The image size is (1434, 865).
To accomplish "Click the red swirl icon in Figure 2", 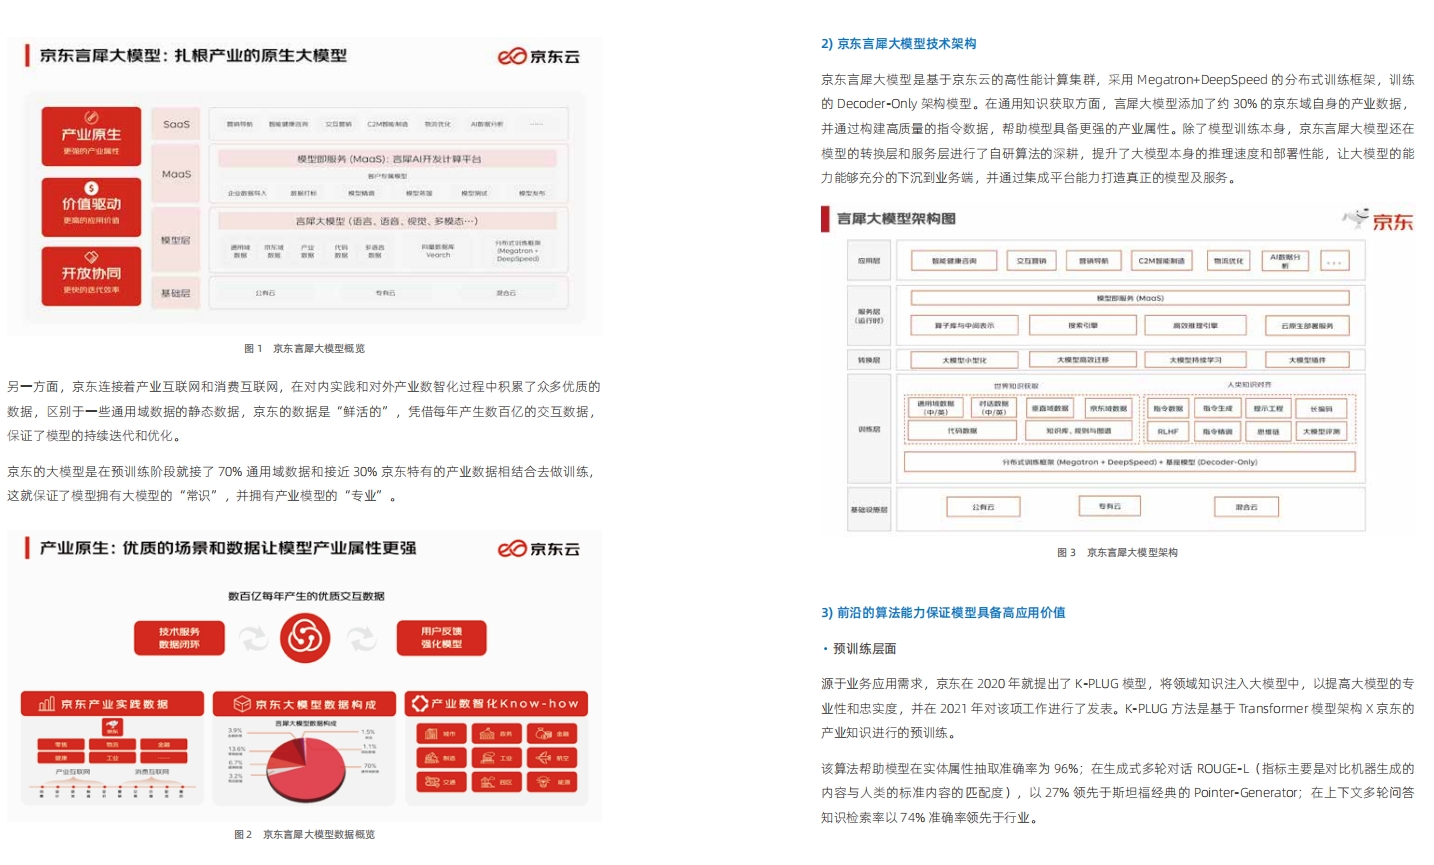I will click(x=305, y=637).
